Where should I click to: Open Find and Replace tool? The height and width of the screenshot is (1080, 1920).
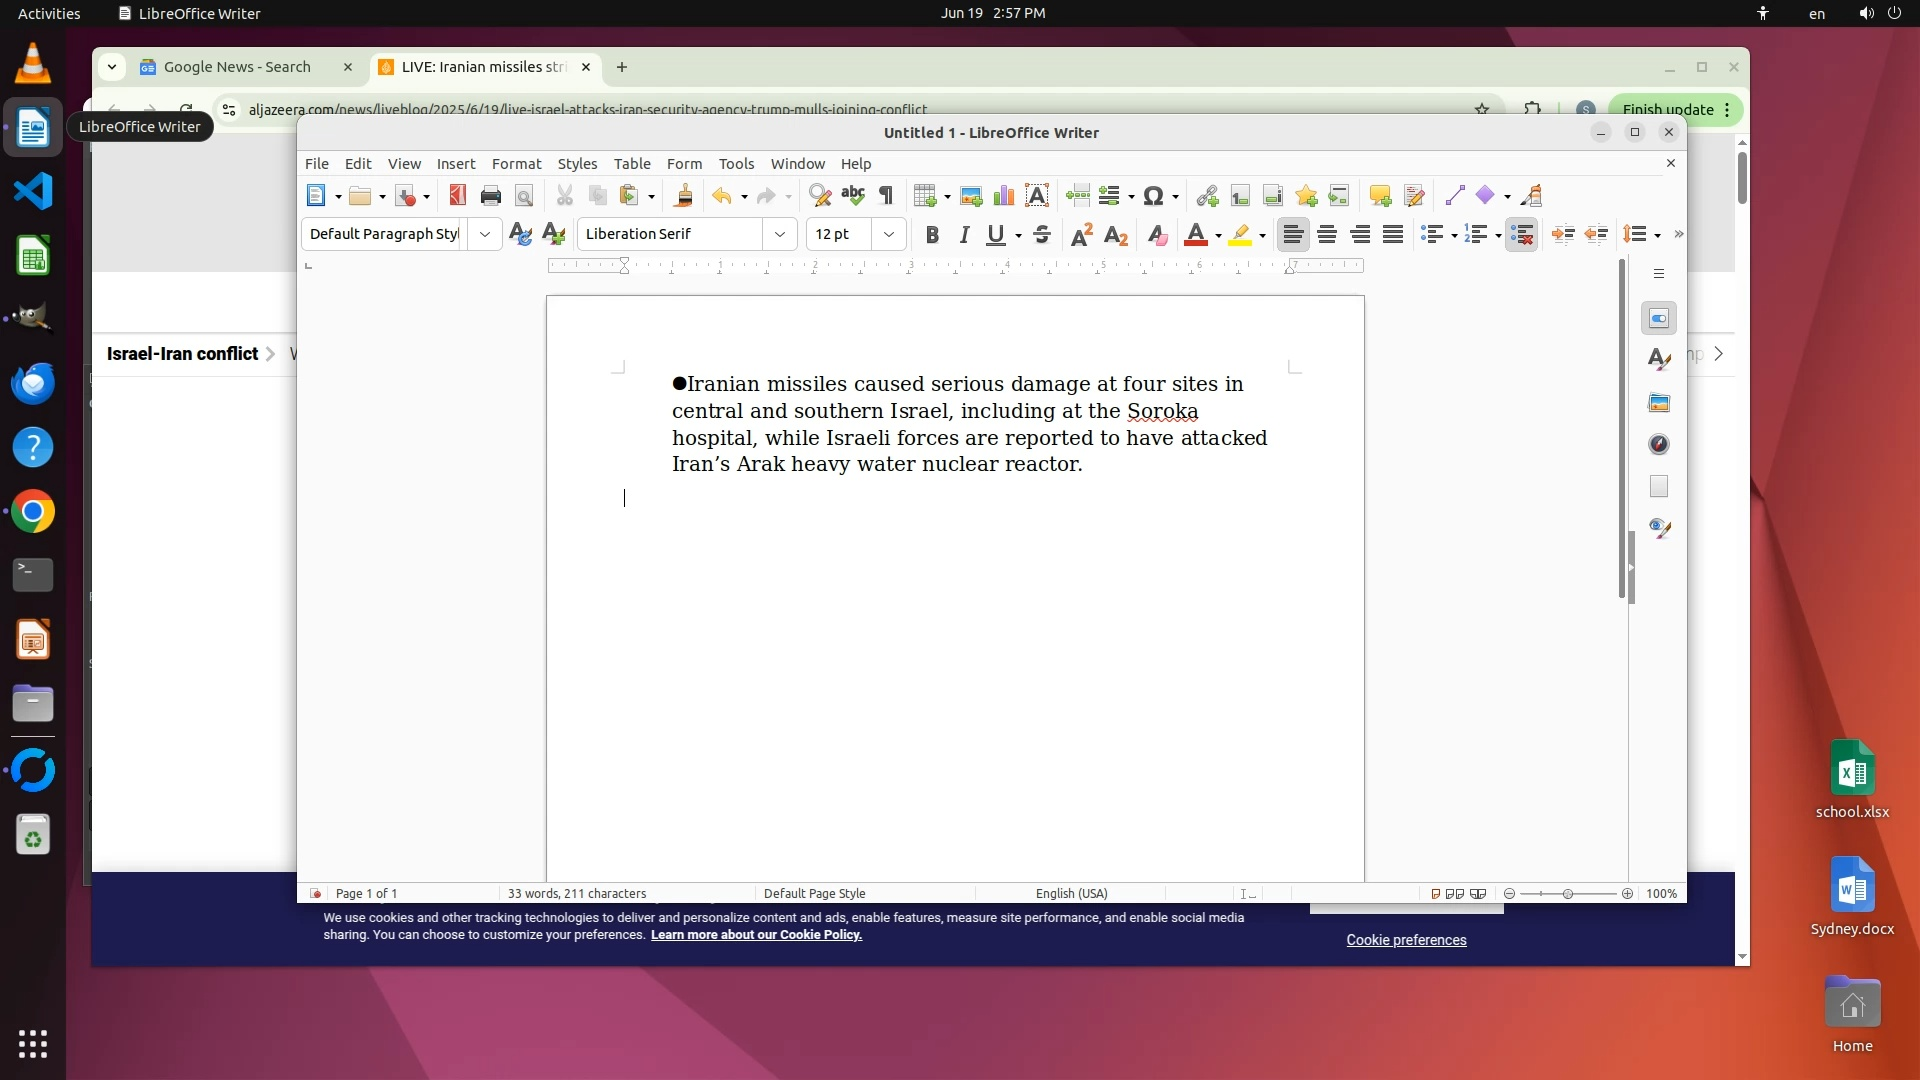(819, 196)
